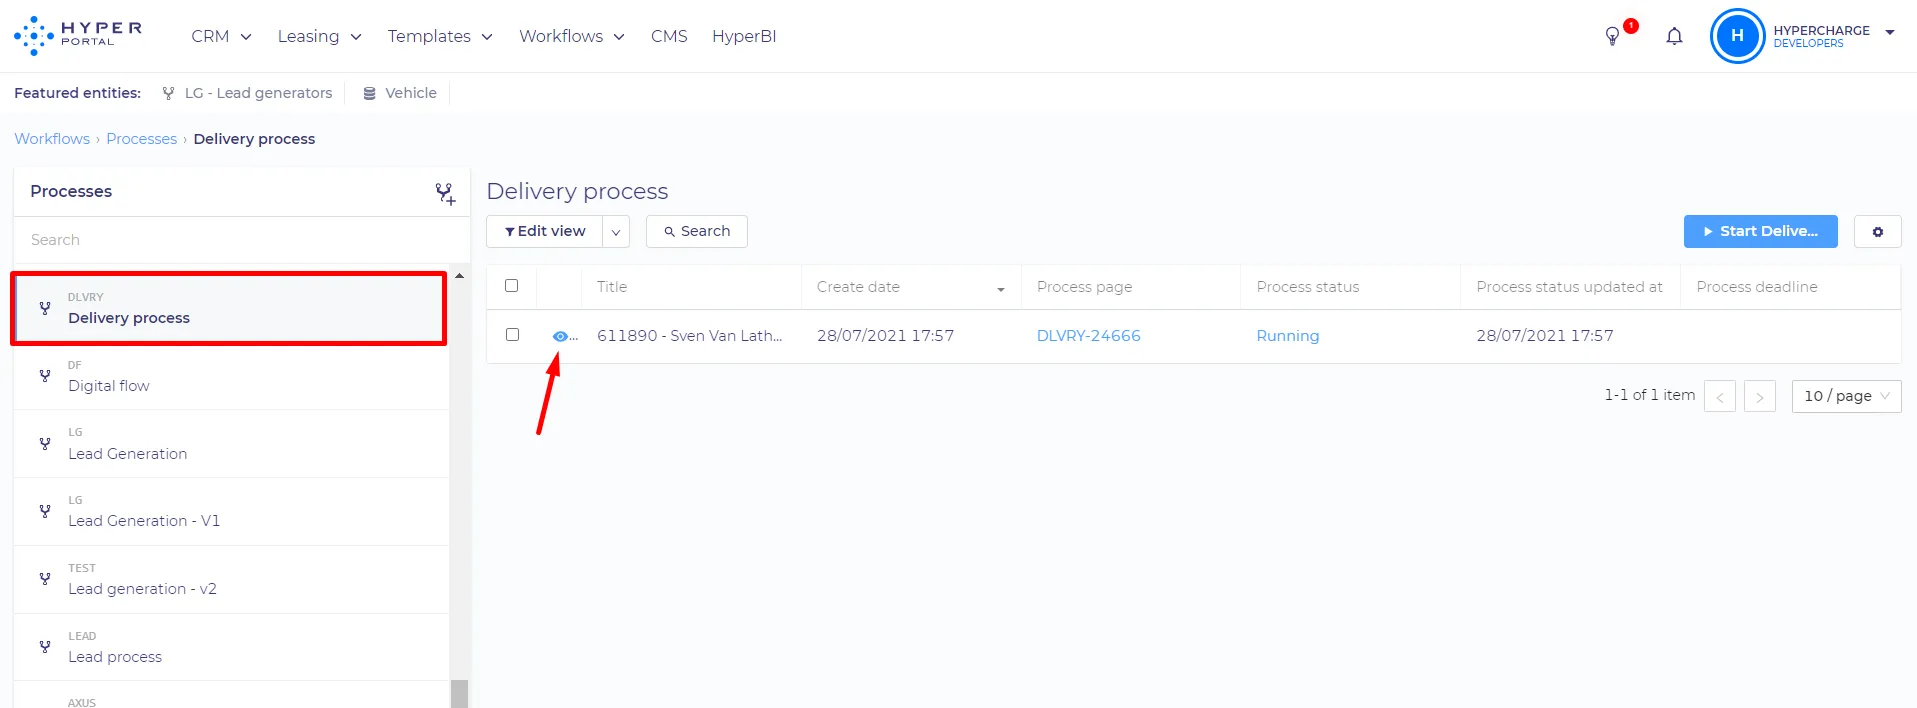1917x708 pixels.
Task: Expand the Leasing menu
Action: [319, 36]
